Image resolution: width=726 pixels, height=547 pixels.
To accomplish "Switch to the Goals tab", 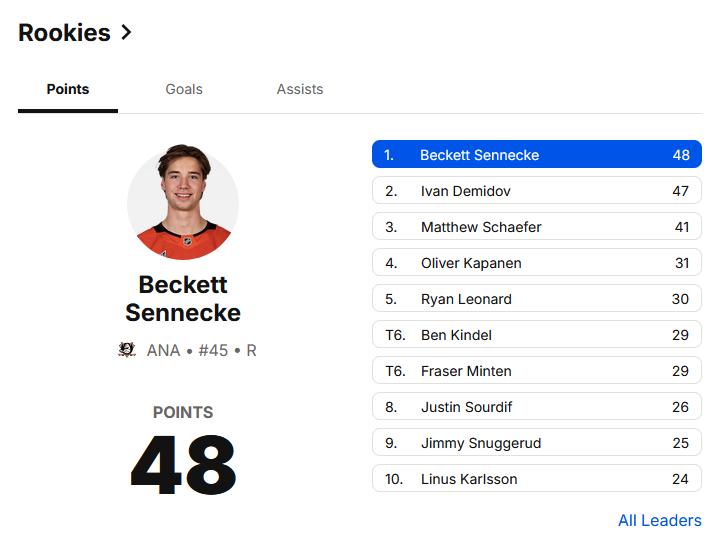I will (x=184, y=89).
